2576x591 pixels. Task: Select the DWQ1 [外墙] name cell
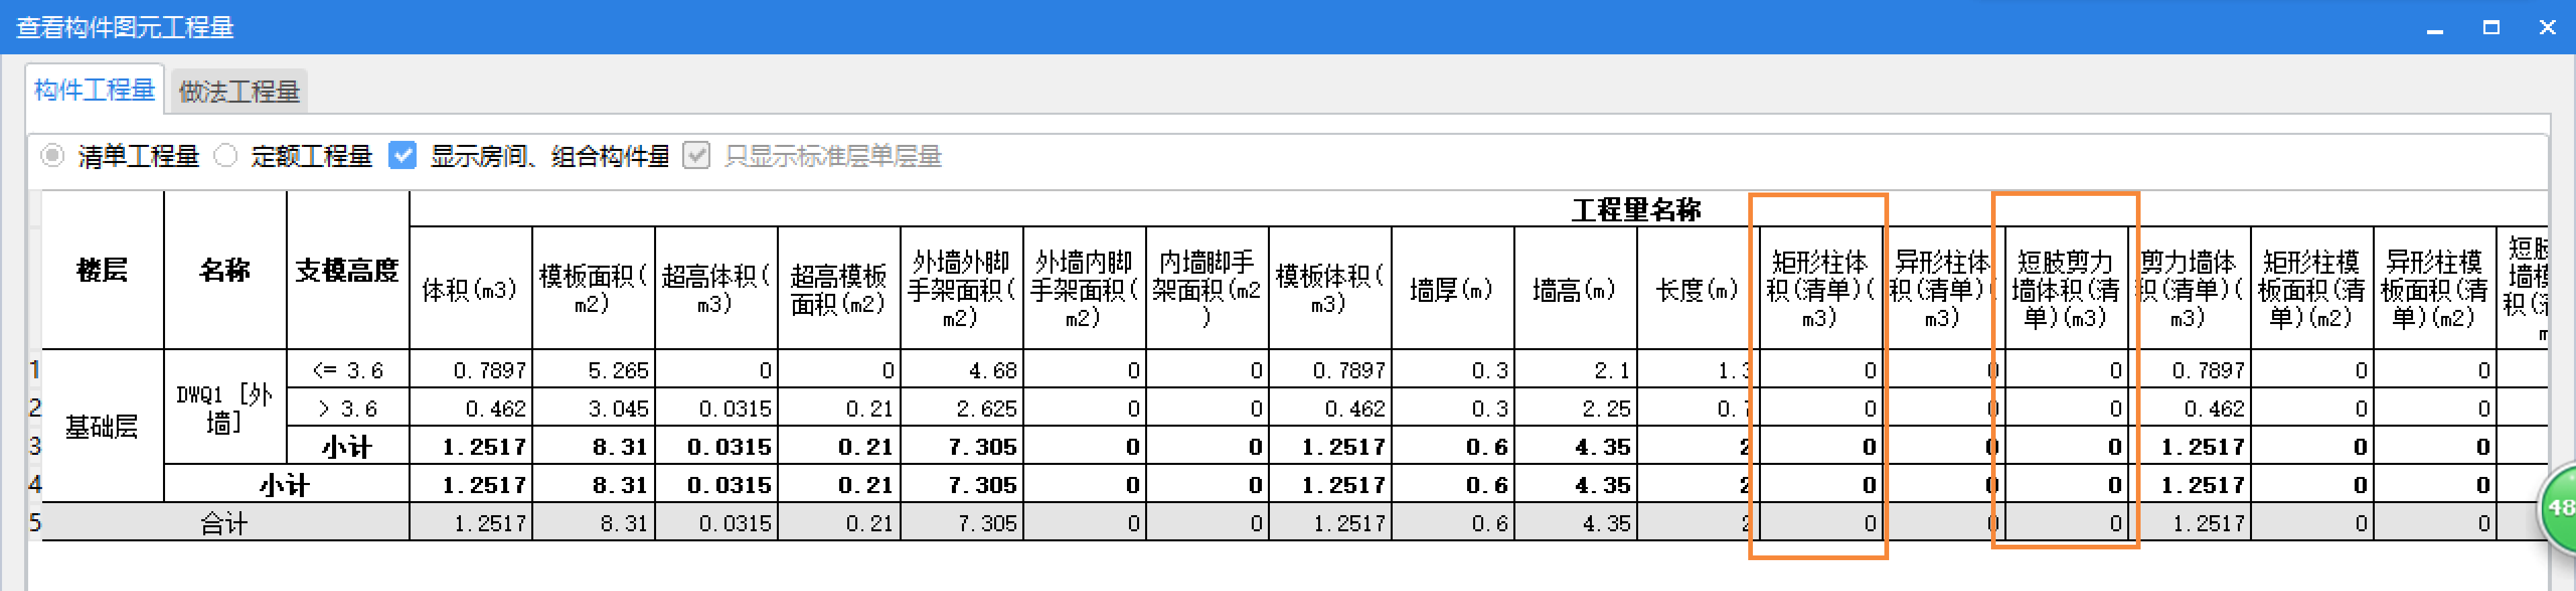coord(225,407)
